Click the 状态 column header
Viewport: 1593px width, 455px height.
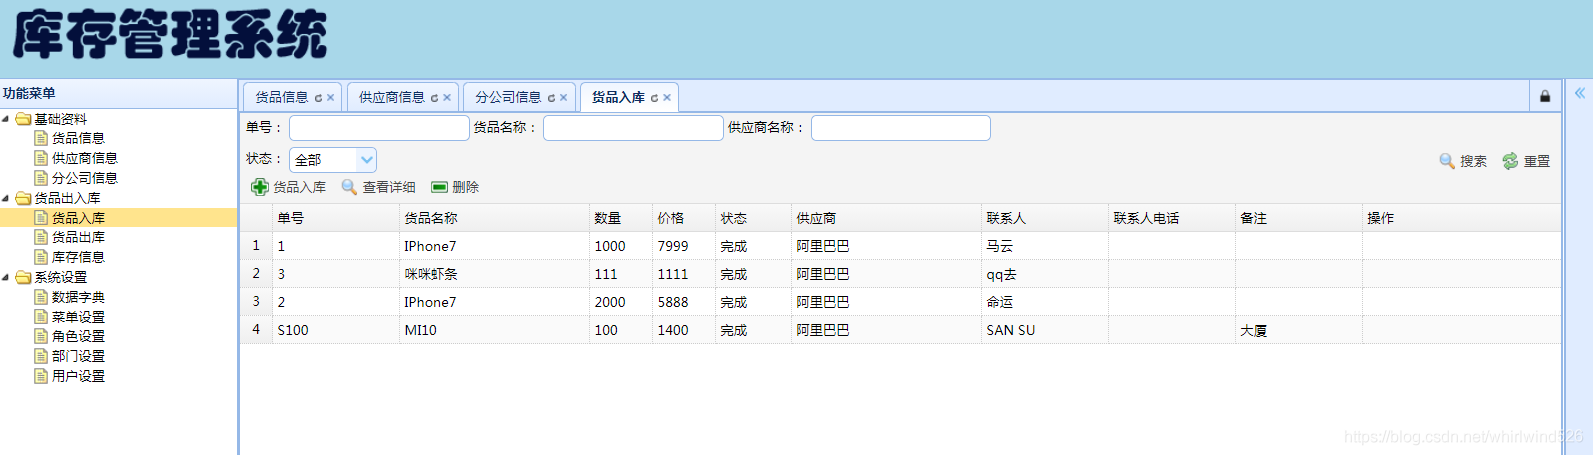coord(753,218)
